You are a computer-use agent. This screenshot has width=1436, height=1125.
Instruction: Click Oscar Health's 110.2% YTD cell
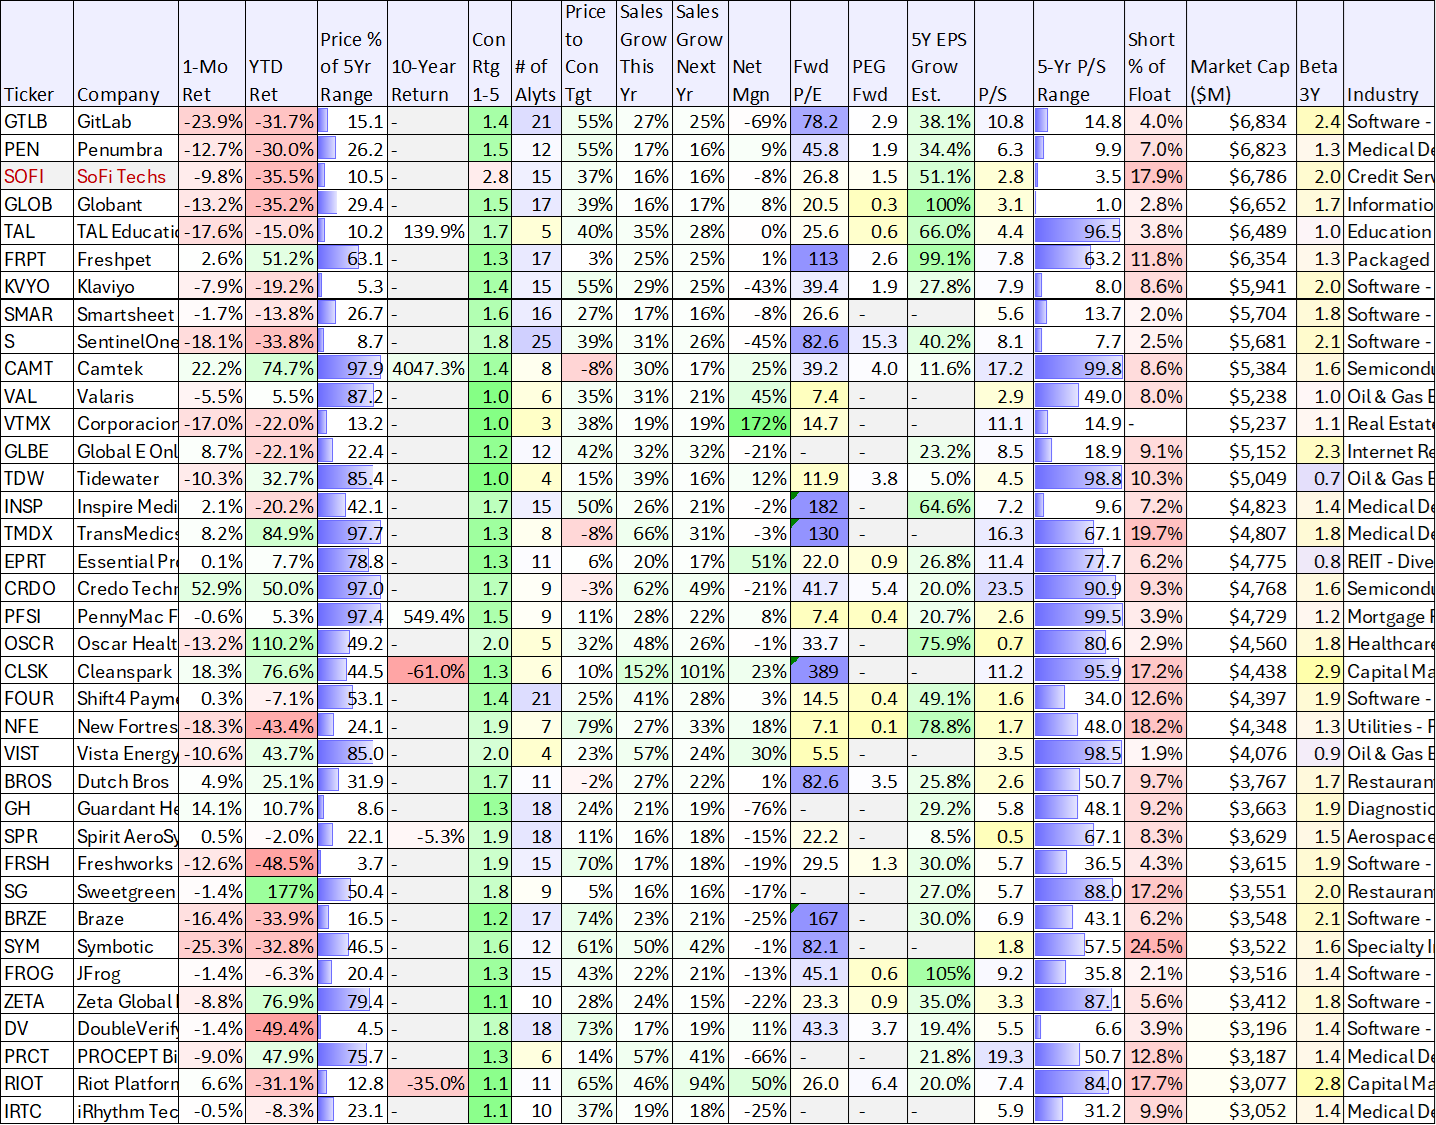[x=281, y=644]
